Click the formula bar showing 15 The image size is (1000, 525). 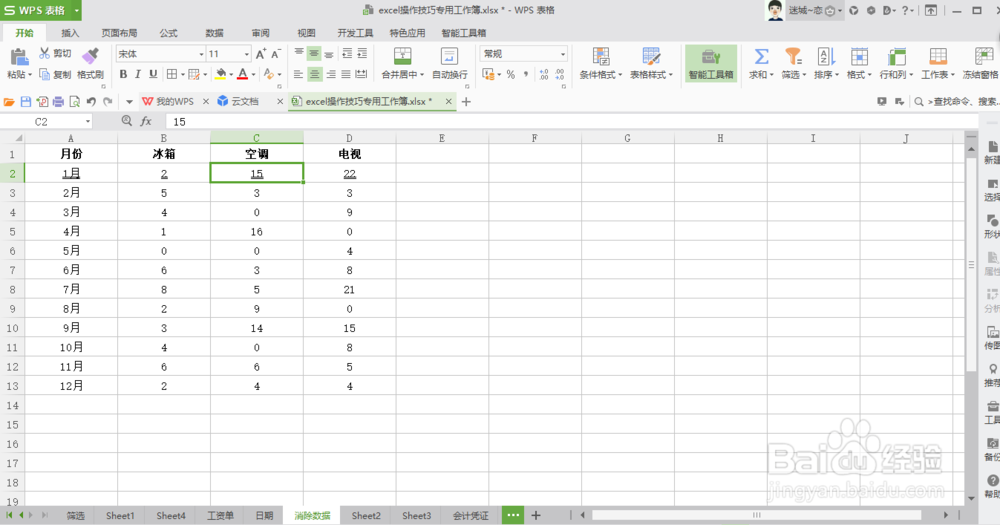tap(571, 121)
